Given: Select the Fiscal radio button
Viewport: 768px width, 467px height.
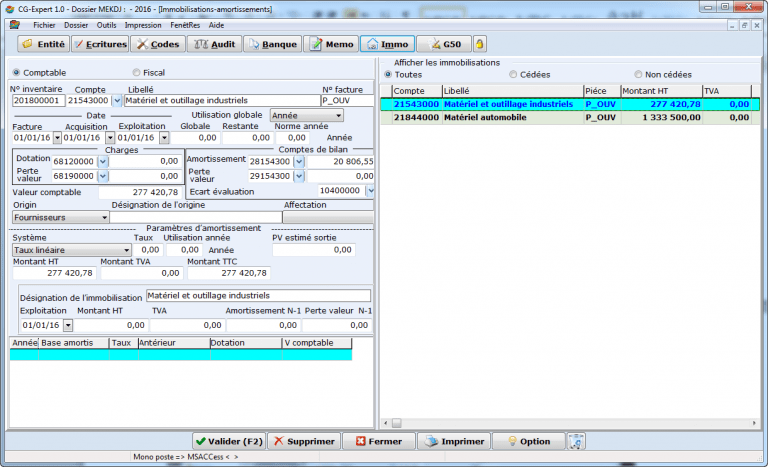Looking at the screenshot, I should [136, 73].
